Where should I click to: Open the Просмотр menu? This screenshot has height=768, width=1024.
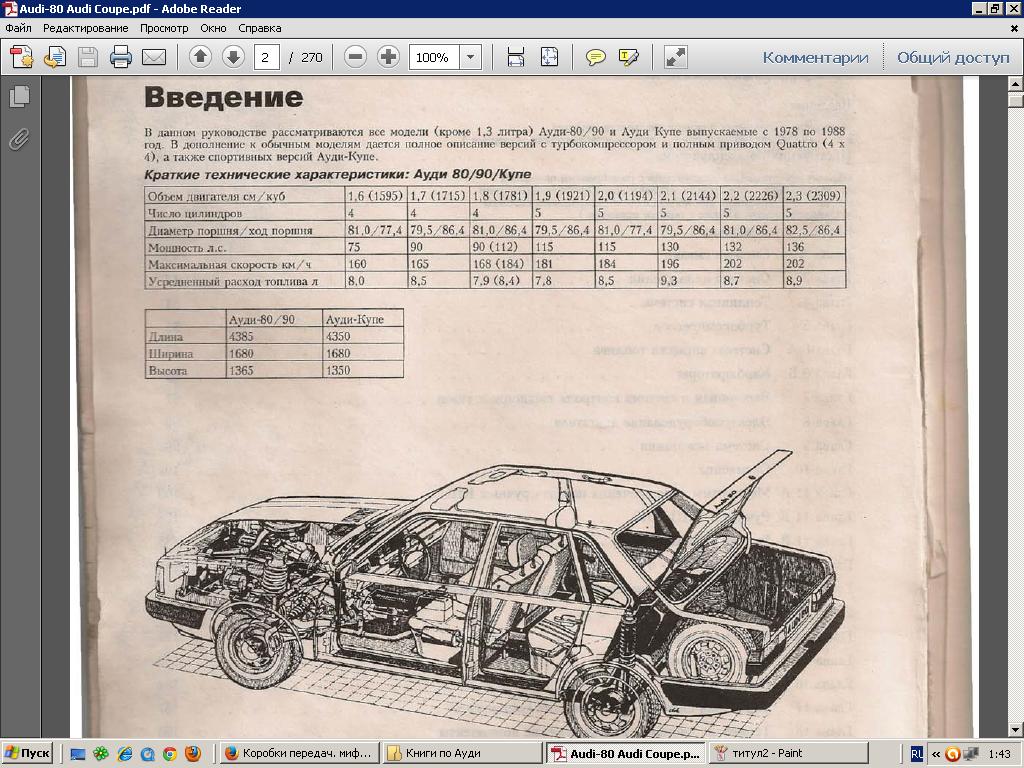163,28
